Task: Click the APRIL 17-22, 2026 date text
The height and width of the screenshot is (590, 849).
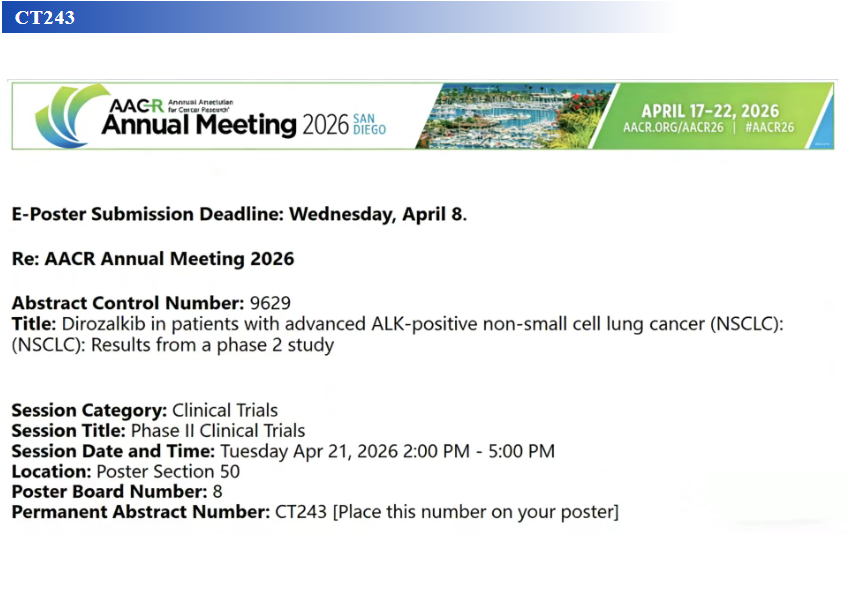Action: [709, 110]
